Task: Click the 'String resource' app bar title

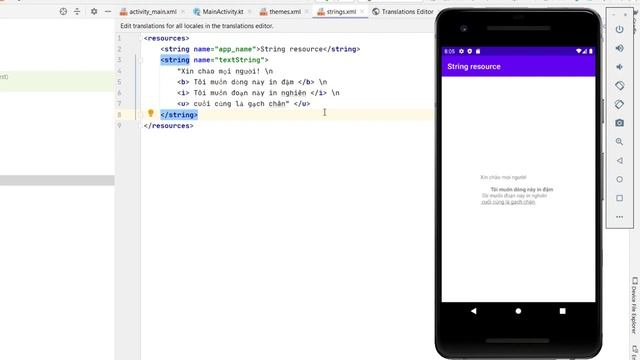Action: pos(473,67)
